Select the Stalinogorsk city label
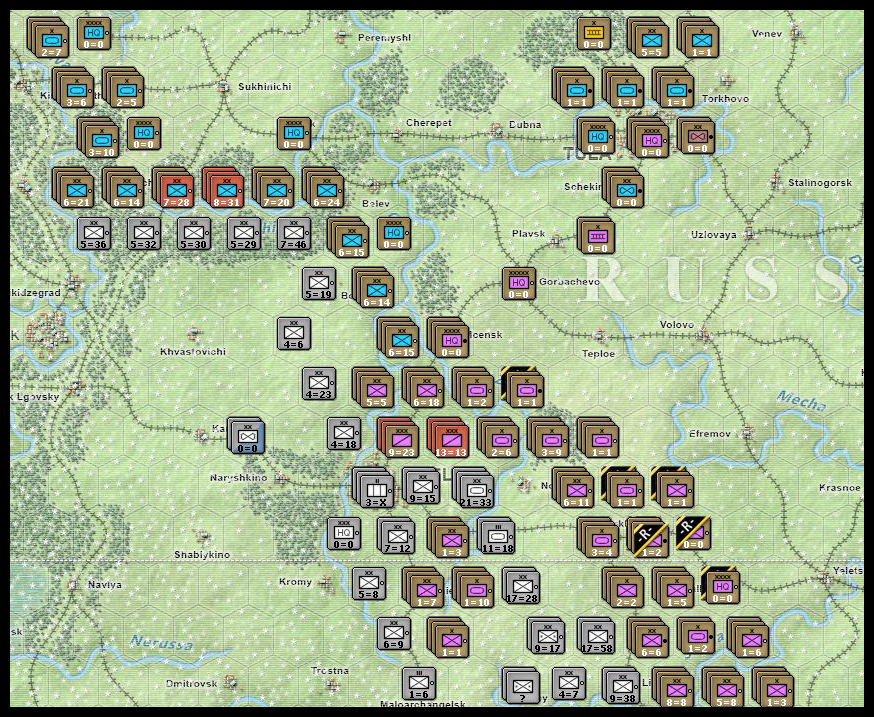The width and height of the screenshot is (874, 717). tap(819, 182)
